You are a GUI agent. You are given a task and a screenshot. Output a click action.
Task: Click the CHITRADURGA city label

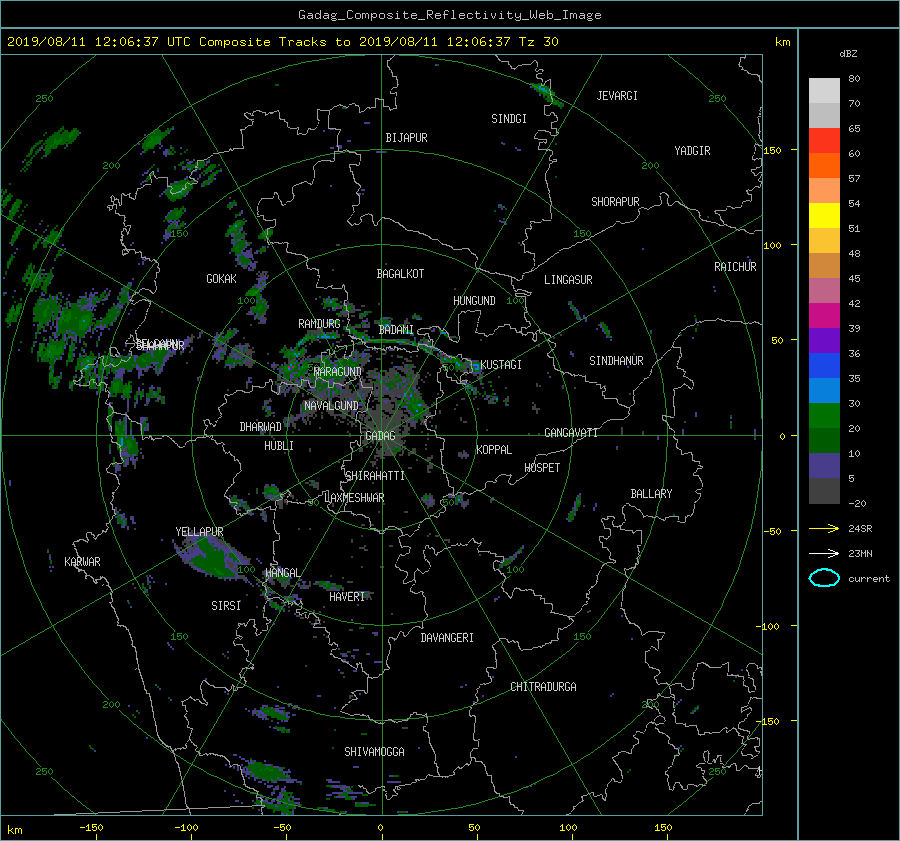544,687
